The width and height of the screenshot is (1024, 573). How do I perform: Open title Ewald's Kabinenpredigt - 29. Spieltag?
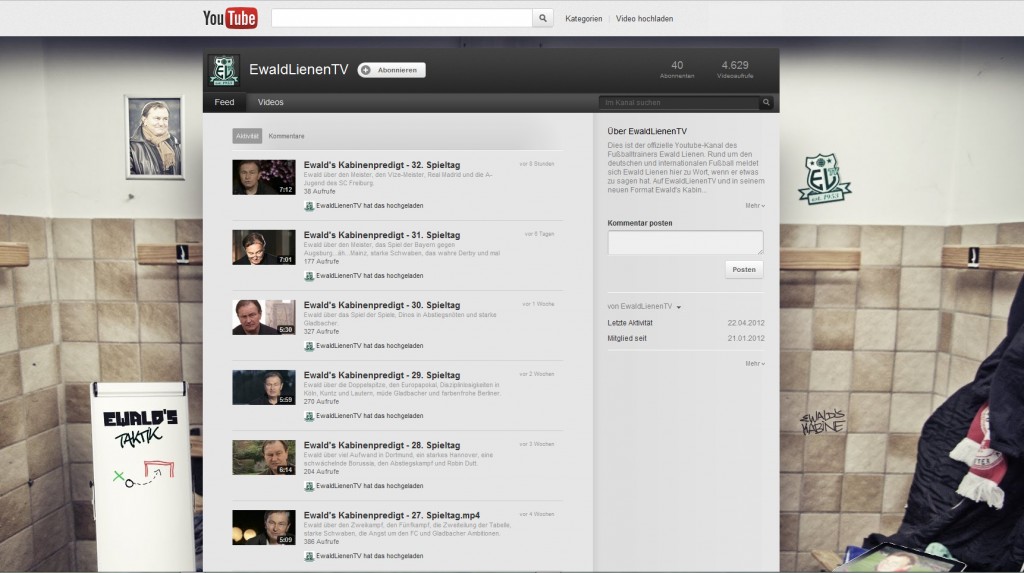point(381,375)
